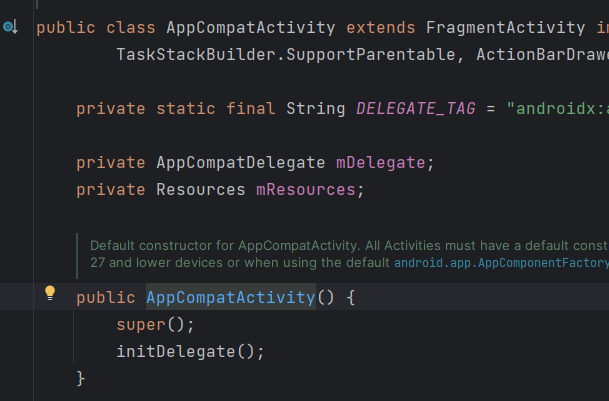This screenshot has height=401, width=609.
Task: Click TaskStackBuilder.SupportParentable interface name
Action: coord(286,55)
